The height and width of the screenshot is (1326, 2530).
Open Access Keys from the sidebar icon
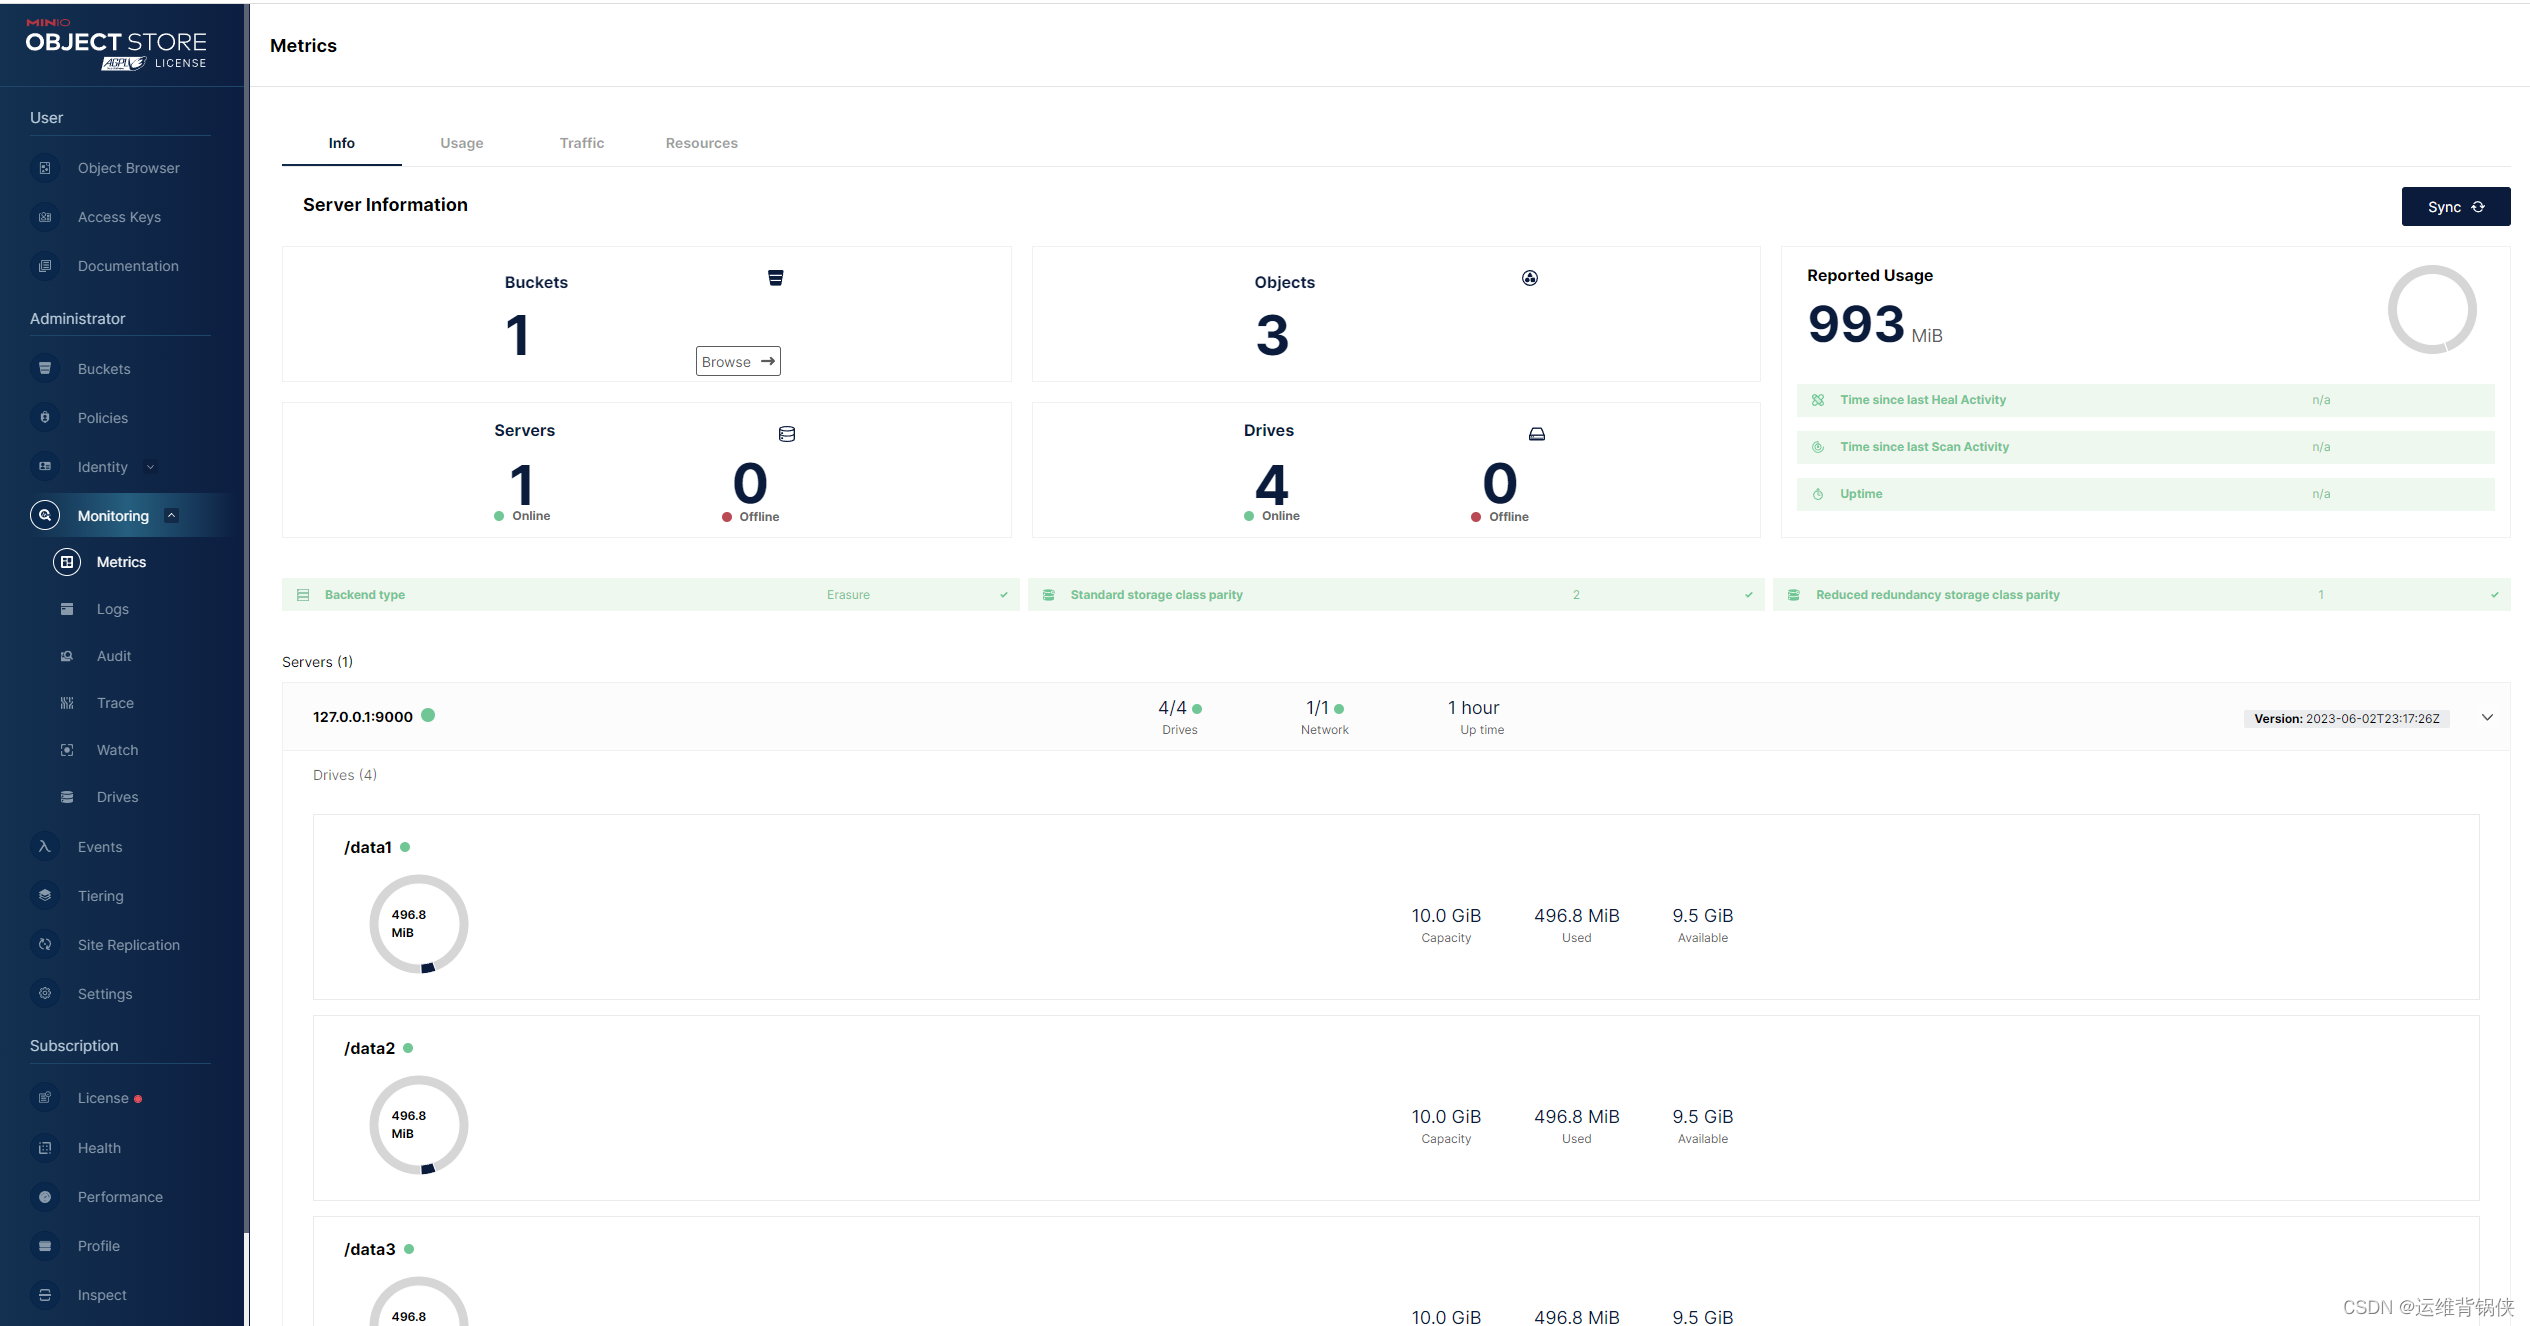45,217
